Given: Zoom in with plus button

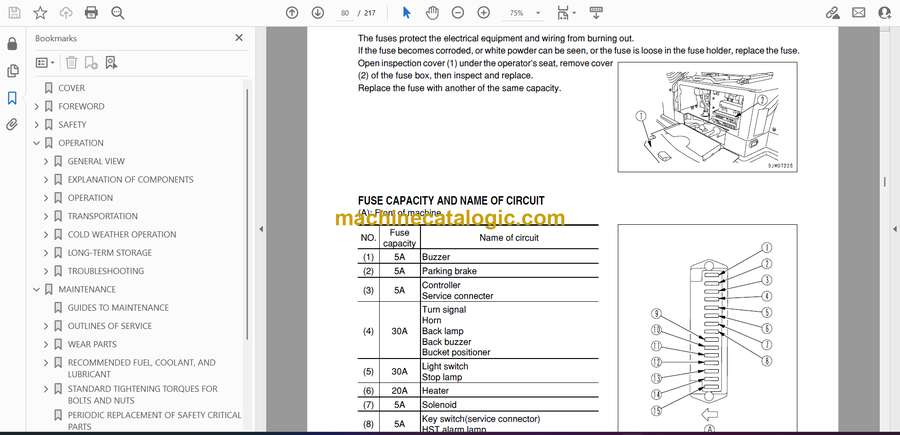Looking at the screenshot, I should click(483, 13).
